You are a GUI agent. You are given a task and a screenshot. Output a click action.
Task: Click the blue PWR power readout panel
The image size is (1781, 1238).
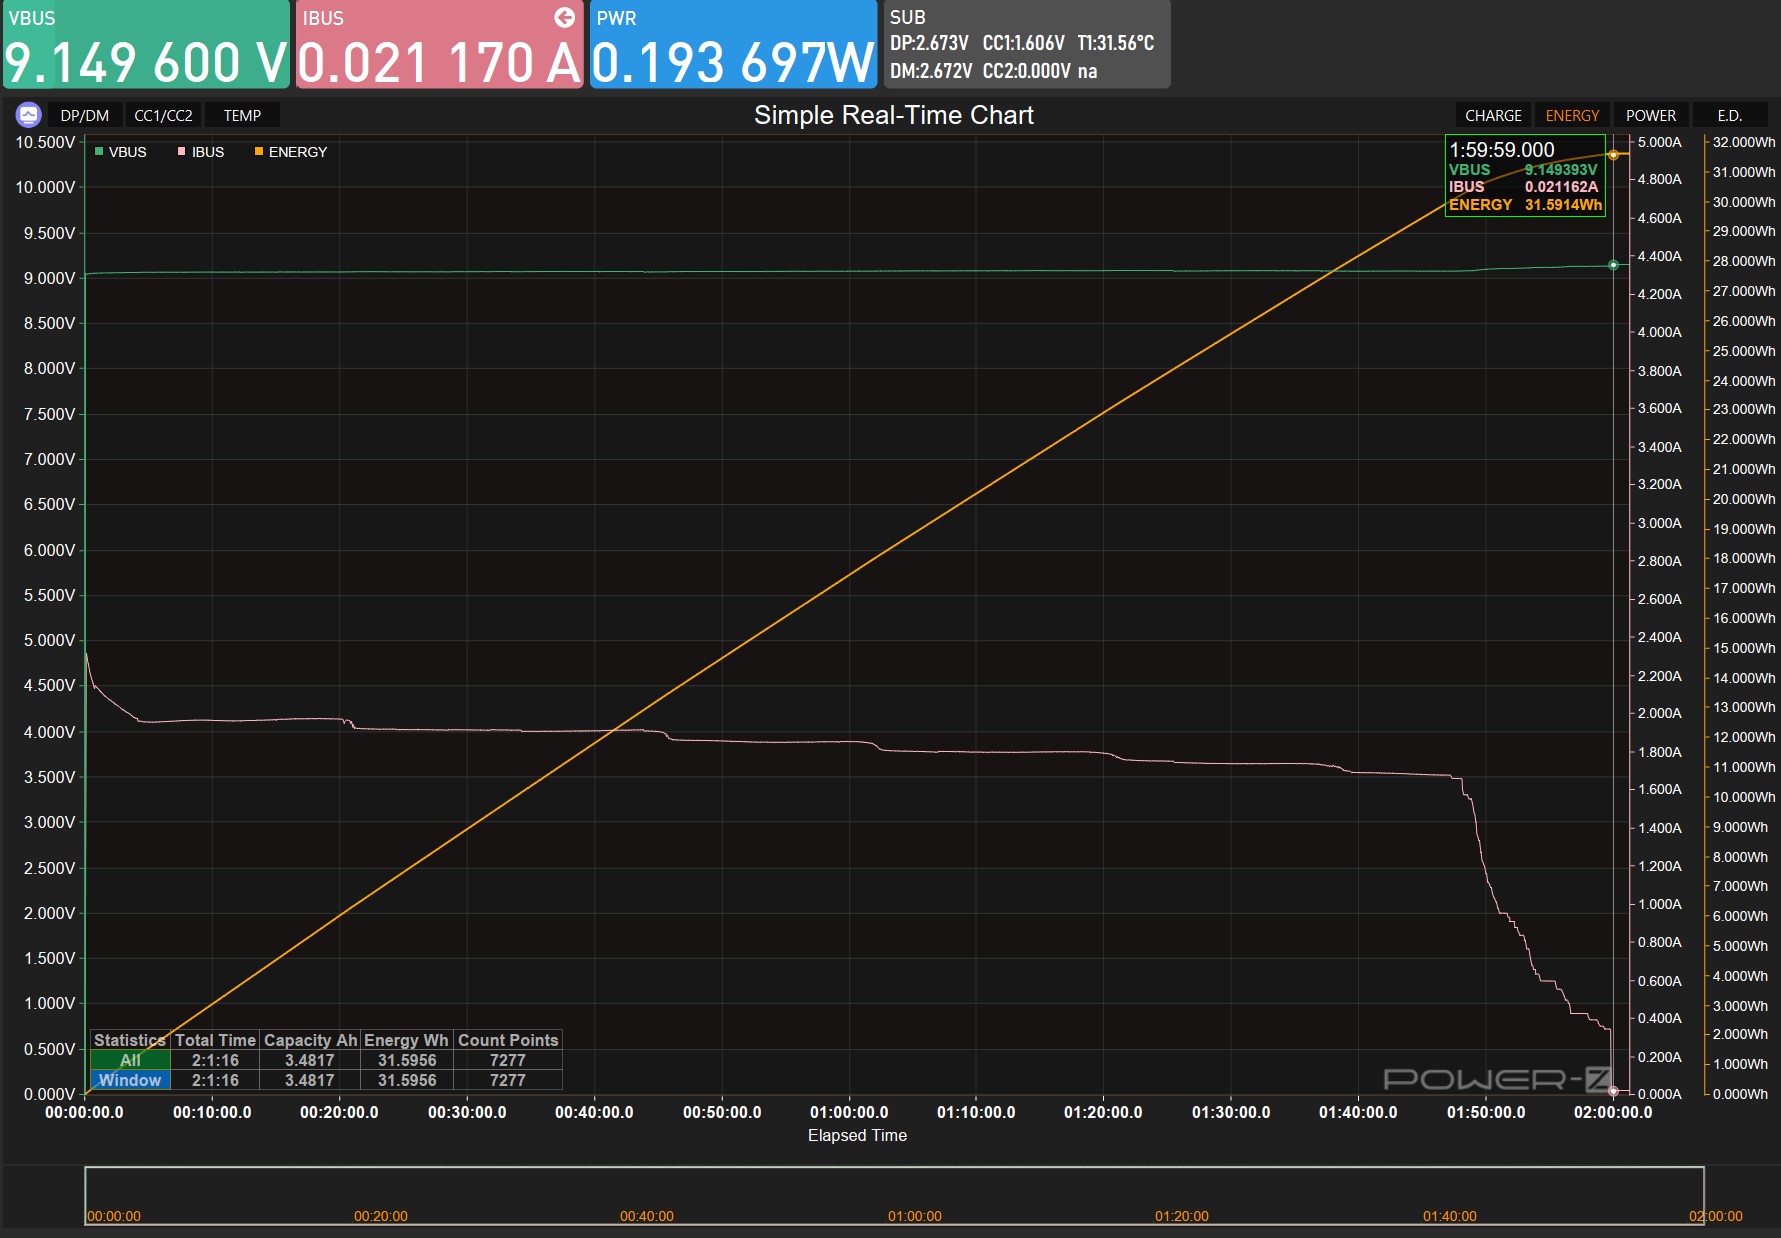[733, 45]
